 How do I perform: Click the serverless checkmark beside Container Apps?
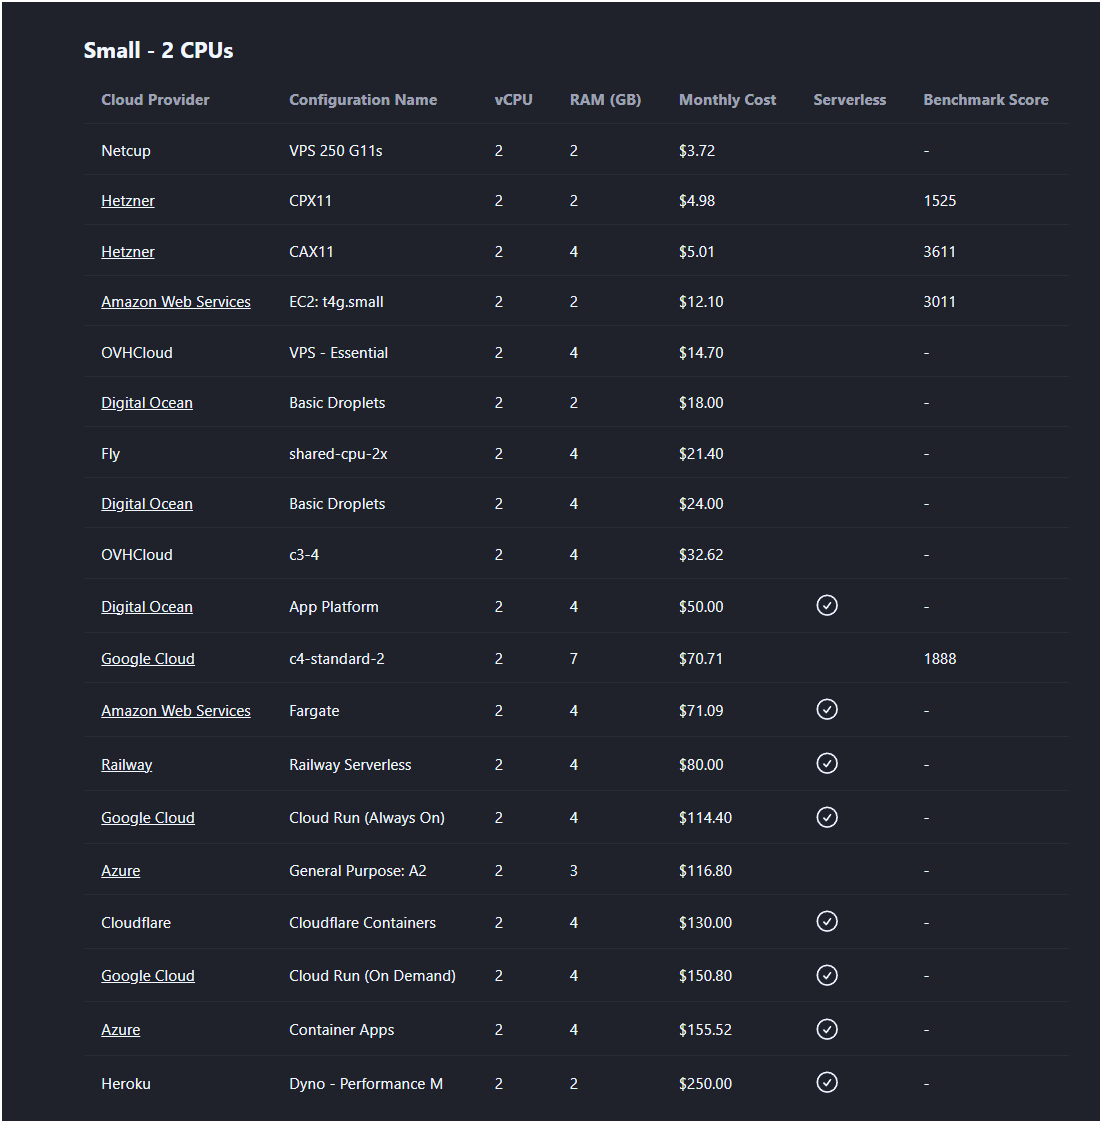coord(827,1029)
